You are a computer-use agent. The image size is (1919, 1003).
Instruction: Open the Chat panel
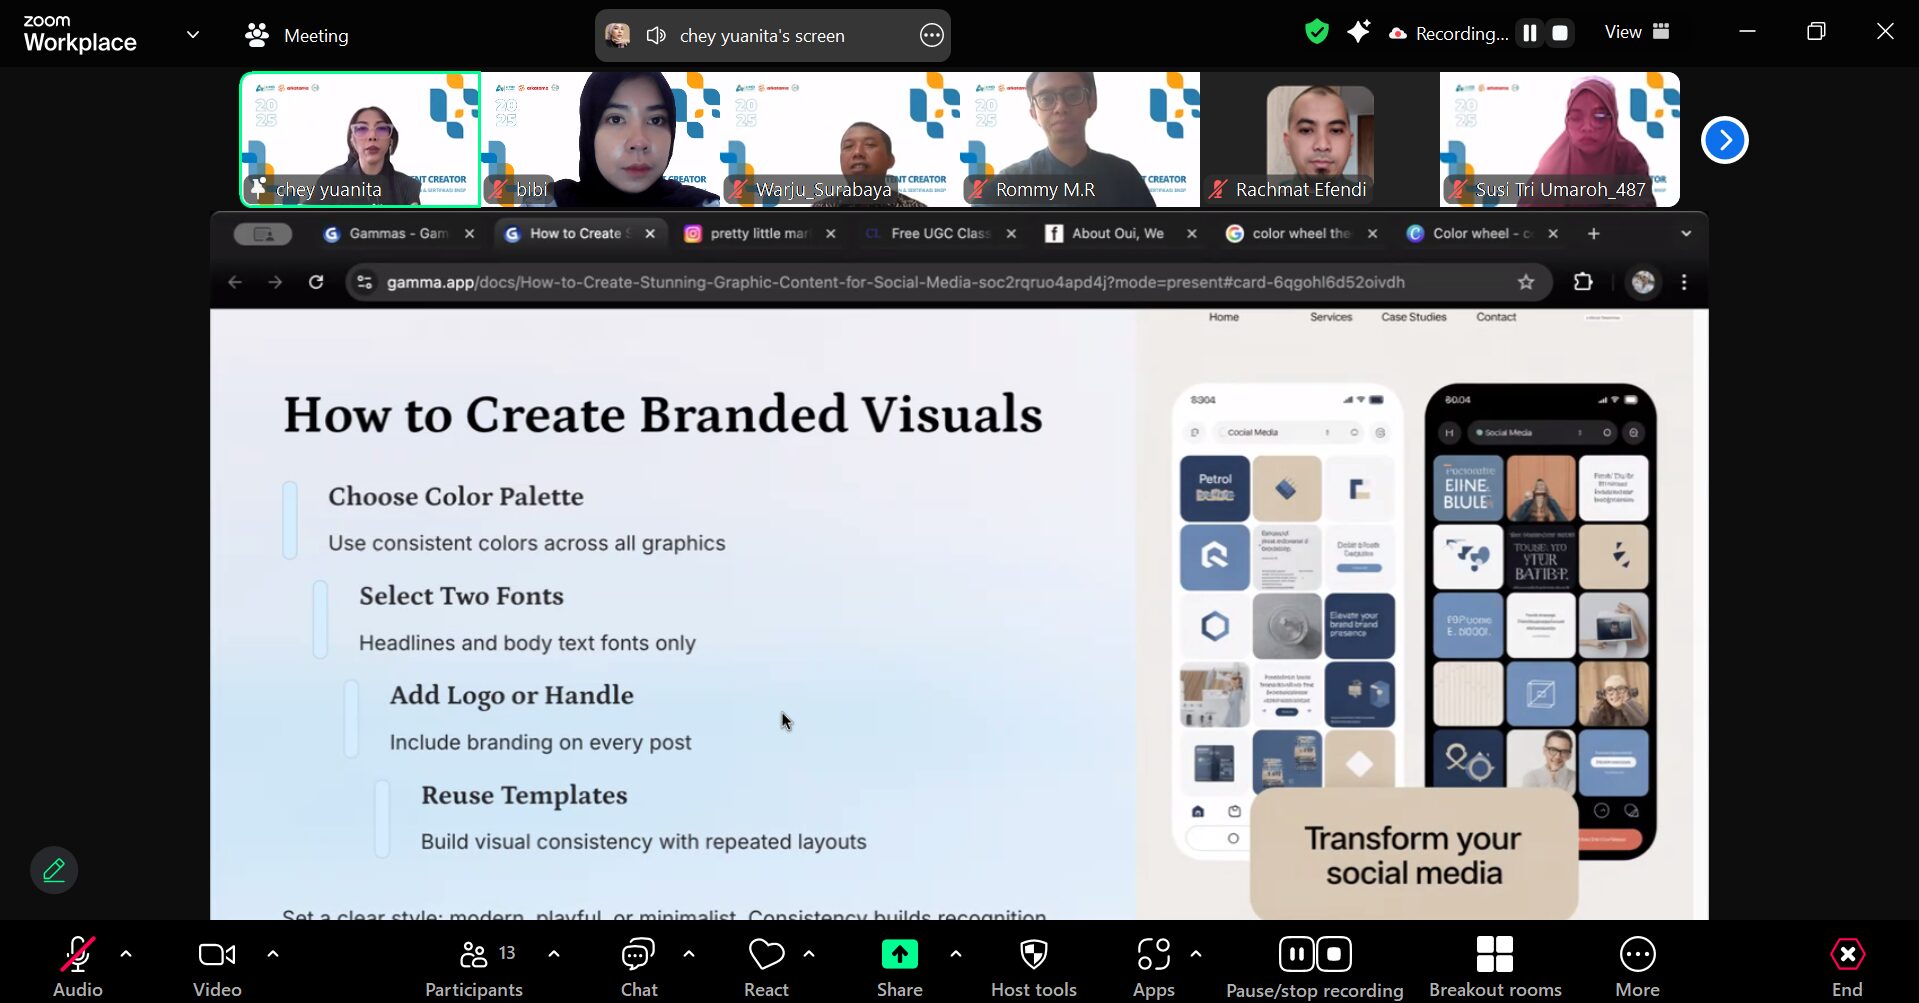(638, 966)
